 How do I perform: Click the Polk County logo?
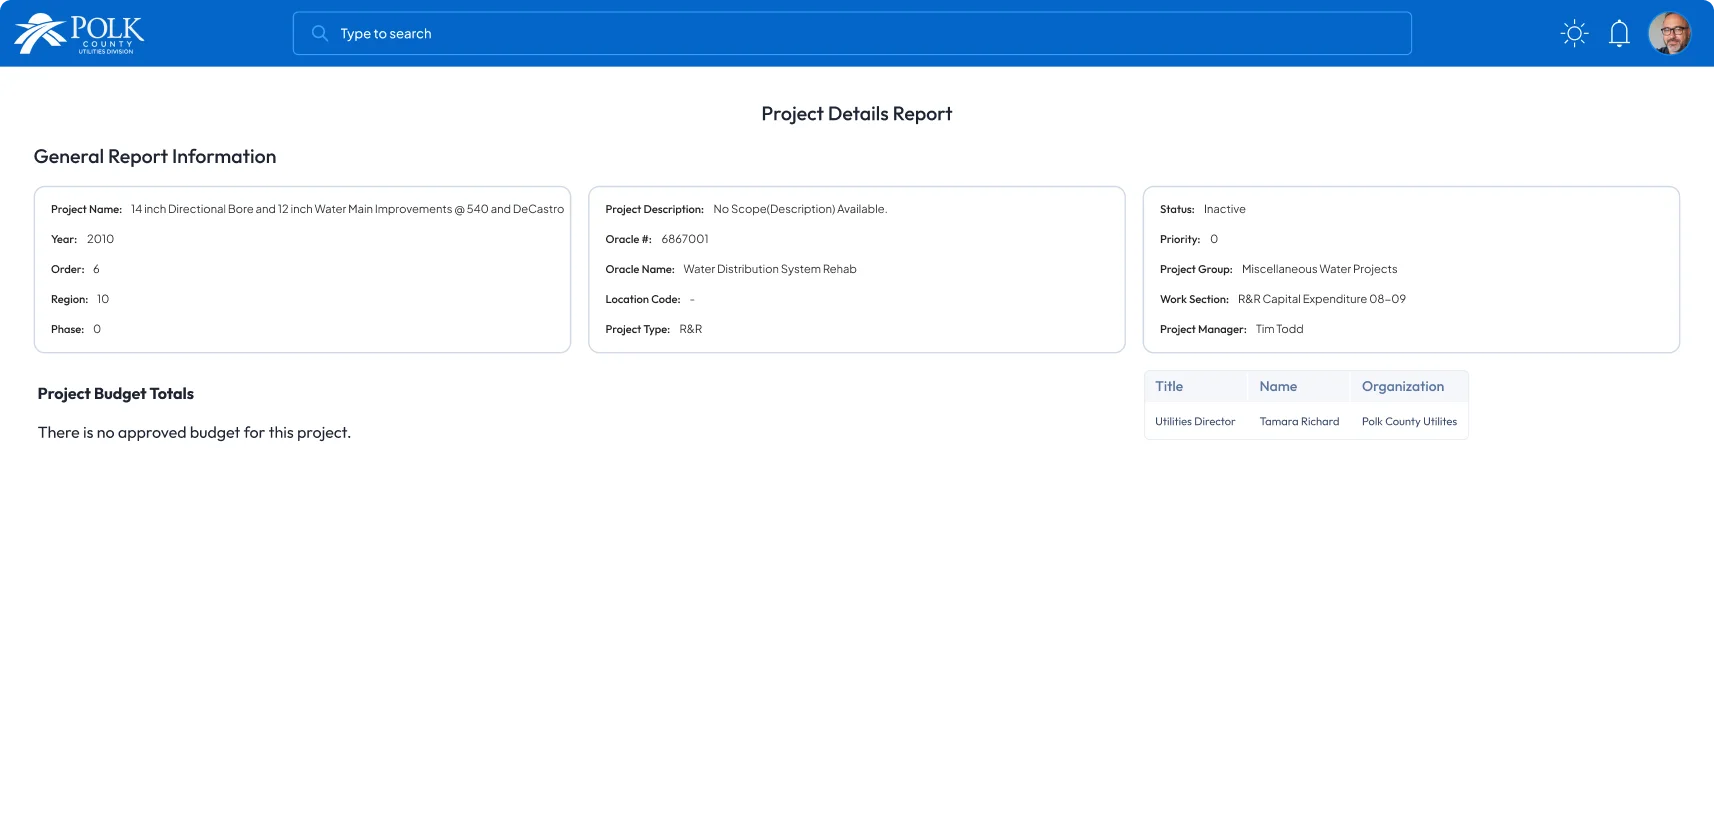79,33
